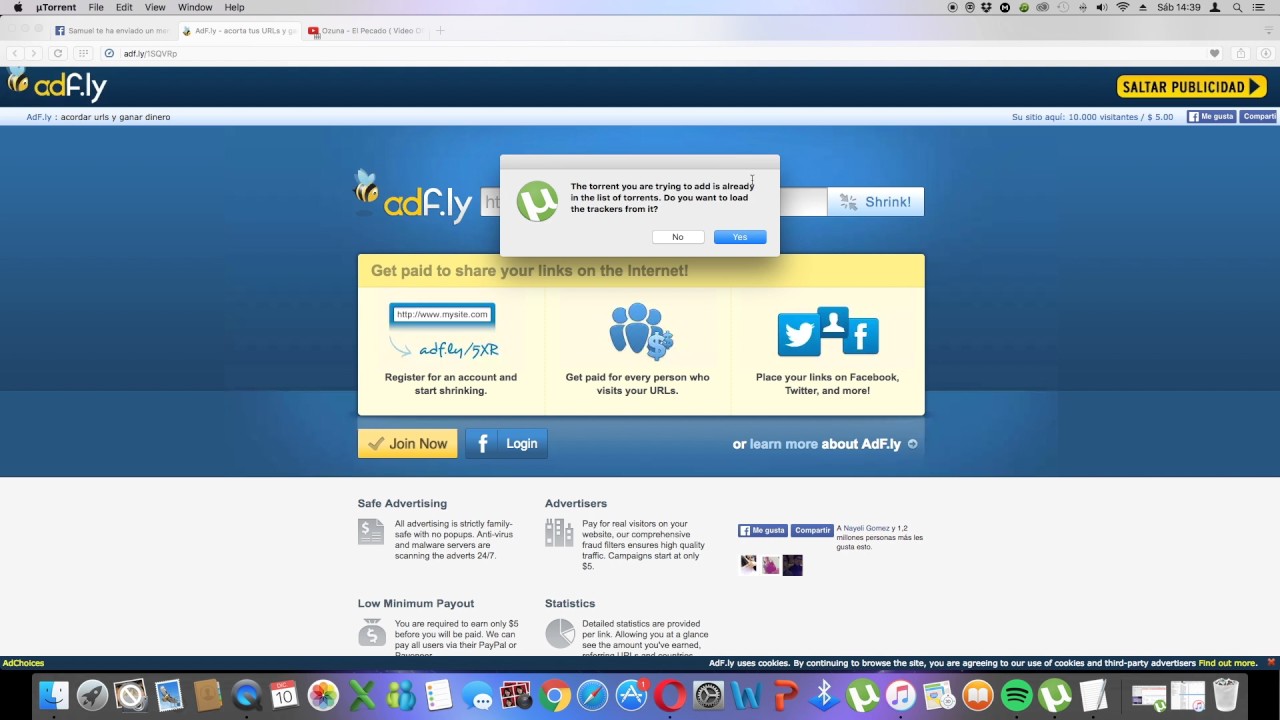Open the Help menu

(234, 7)
